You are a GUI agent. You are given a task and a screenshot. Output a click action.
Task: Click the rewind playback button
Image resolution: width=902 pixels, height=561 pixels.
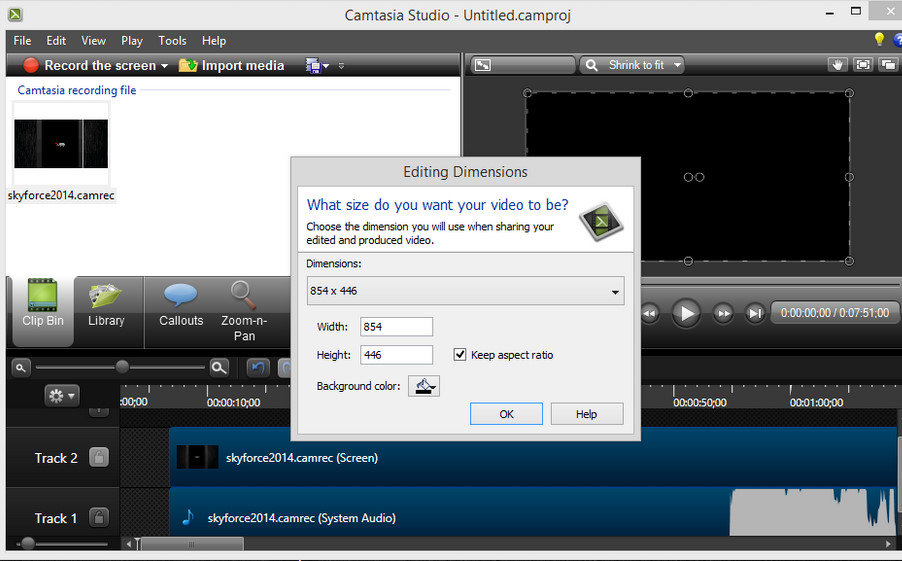tap(650, 314)
